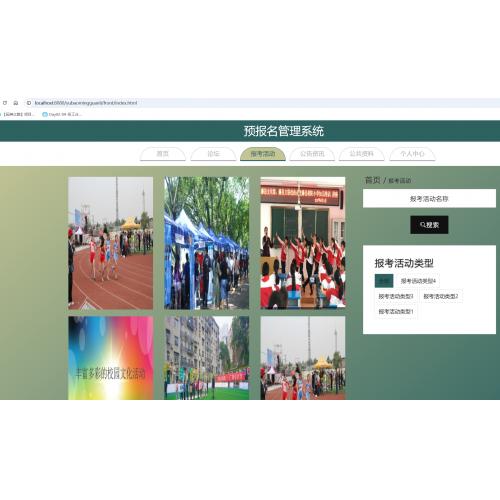500x500 pixels.
Task: Filter by 报考活动类型2
Action: click(441, 296)
